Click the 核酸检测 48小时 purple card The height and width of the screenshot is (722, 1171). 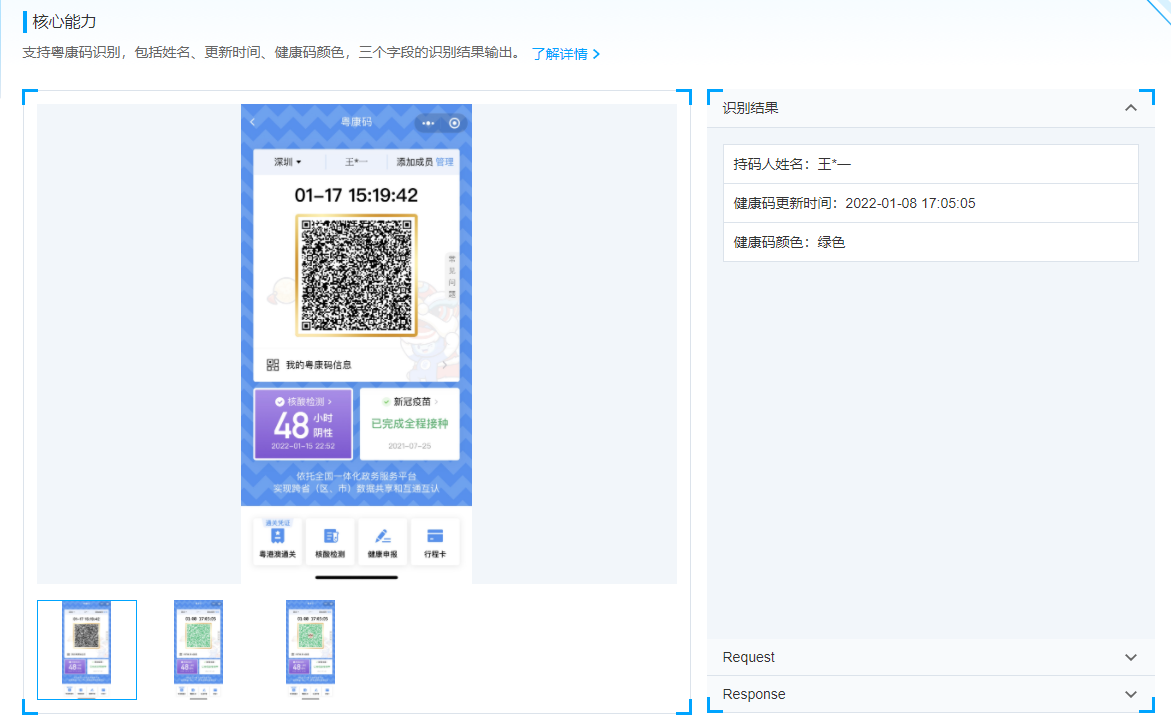tap(303, 424)
